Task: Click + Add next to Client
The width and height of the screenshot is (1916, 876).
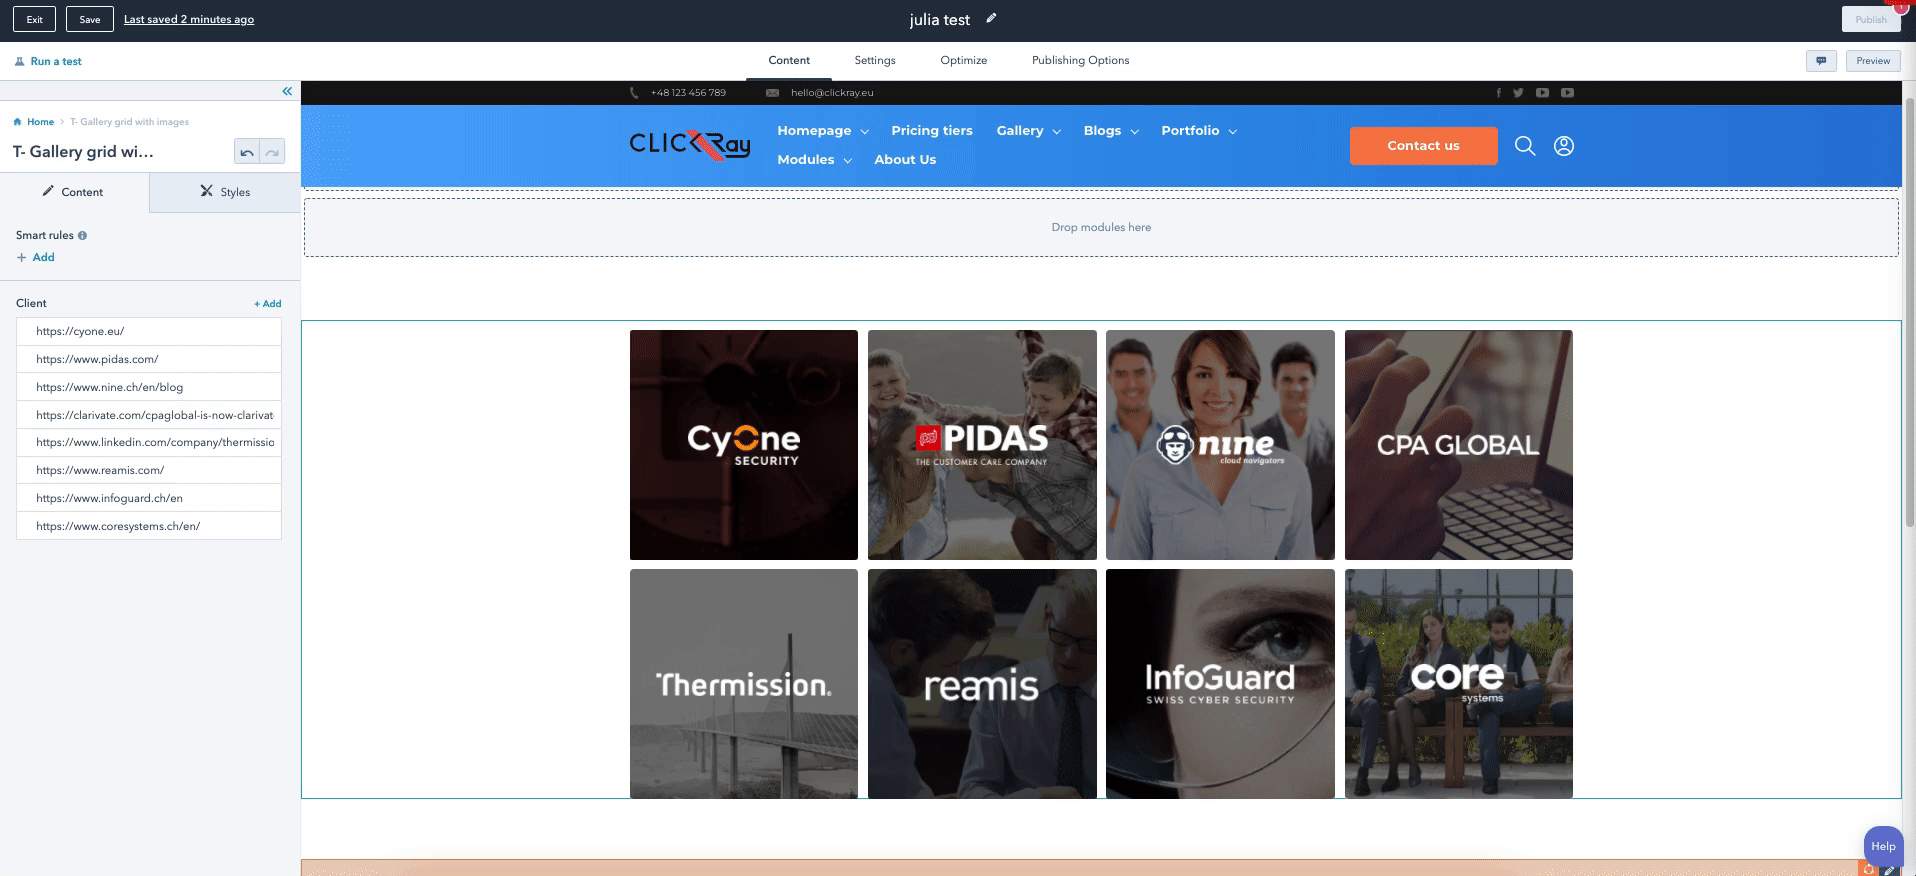Action: pos(267,304)
